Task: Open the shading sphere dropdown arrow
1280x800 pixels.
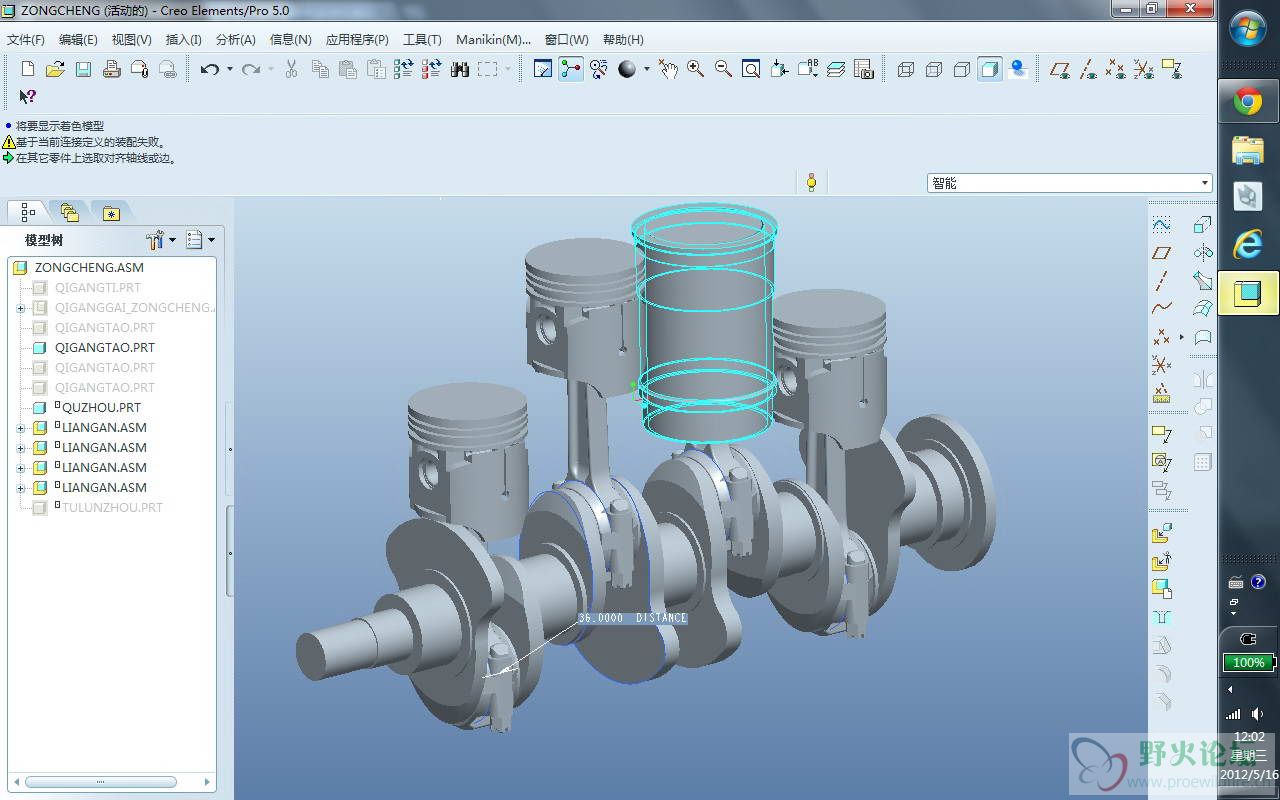Action: point(646,69)
